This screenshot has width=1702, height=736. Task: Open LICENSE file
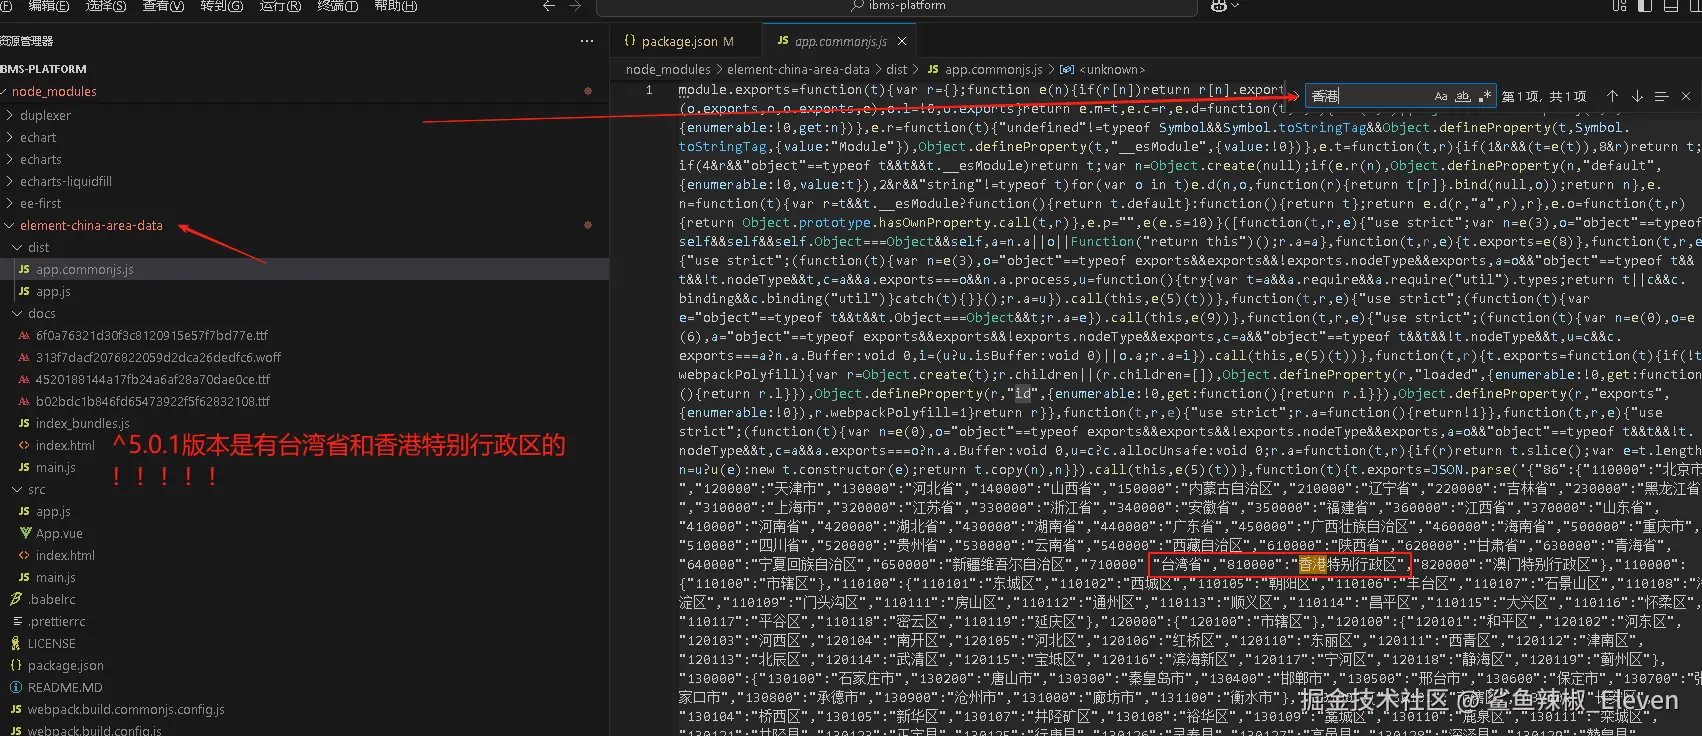point(304,643)
